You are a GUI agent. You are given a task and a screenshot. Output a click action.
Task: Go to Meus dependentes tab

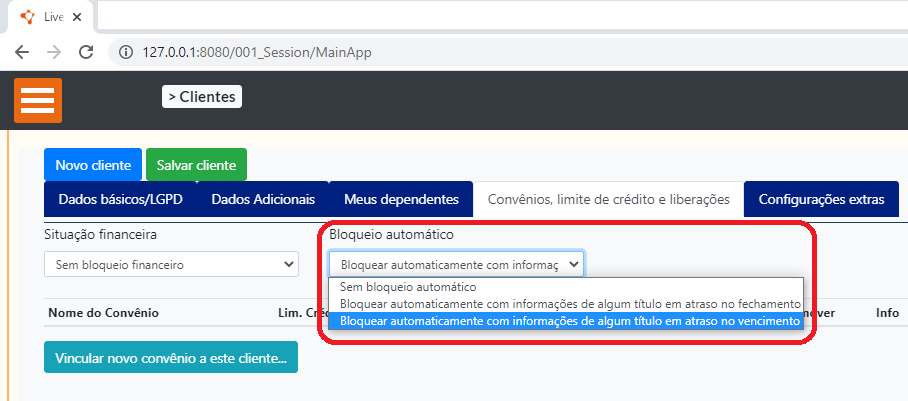click(x=401, y=199)
